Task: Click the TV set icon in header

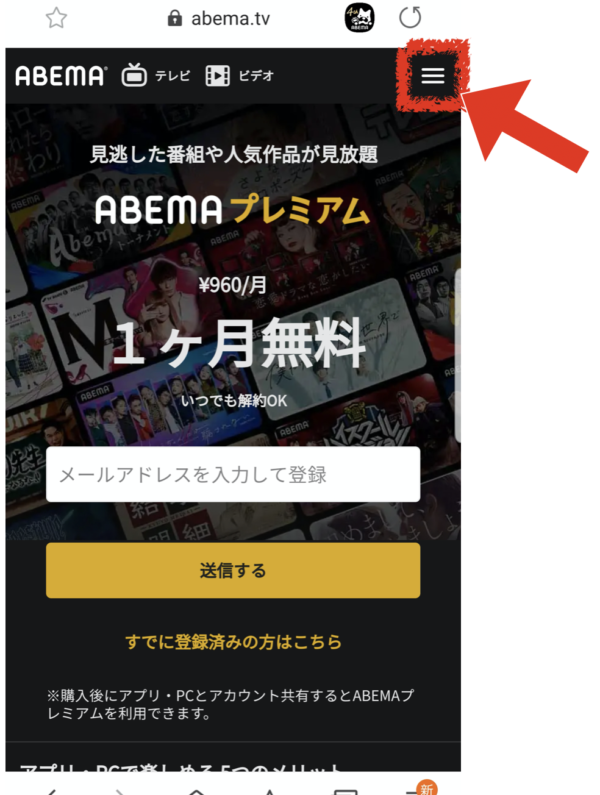Action: tap(134, 75)
